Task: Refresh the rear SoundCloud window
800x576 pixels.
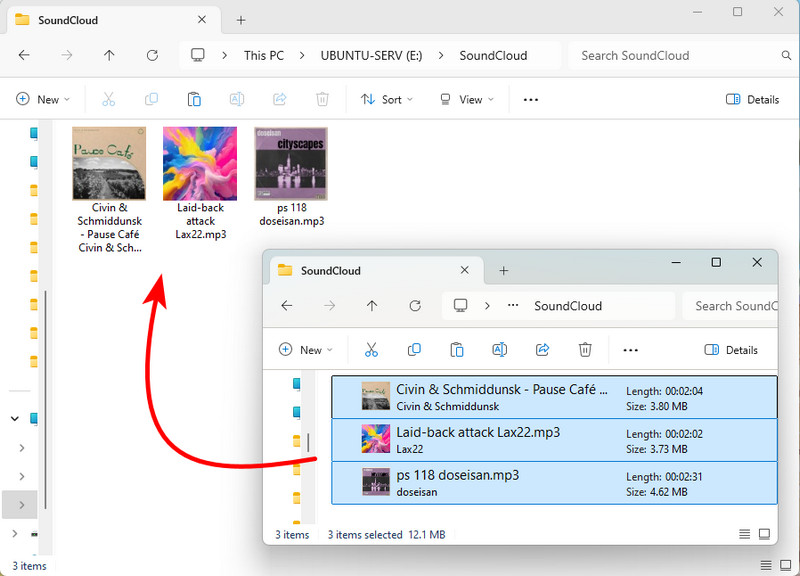Action: coord(152,55)
